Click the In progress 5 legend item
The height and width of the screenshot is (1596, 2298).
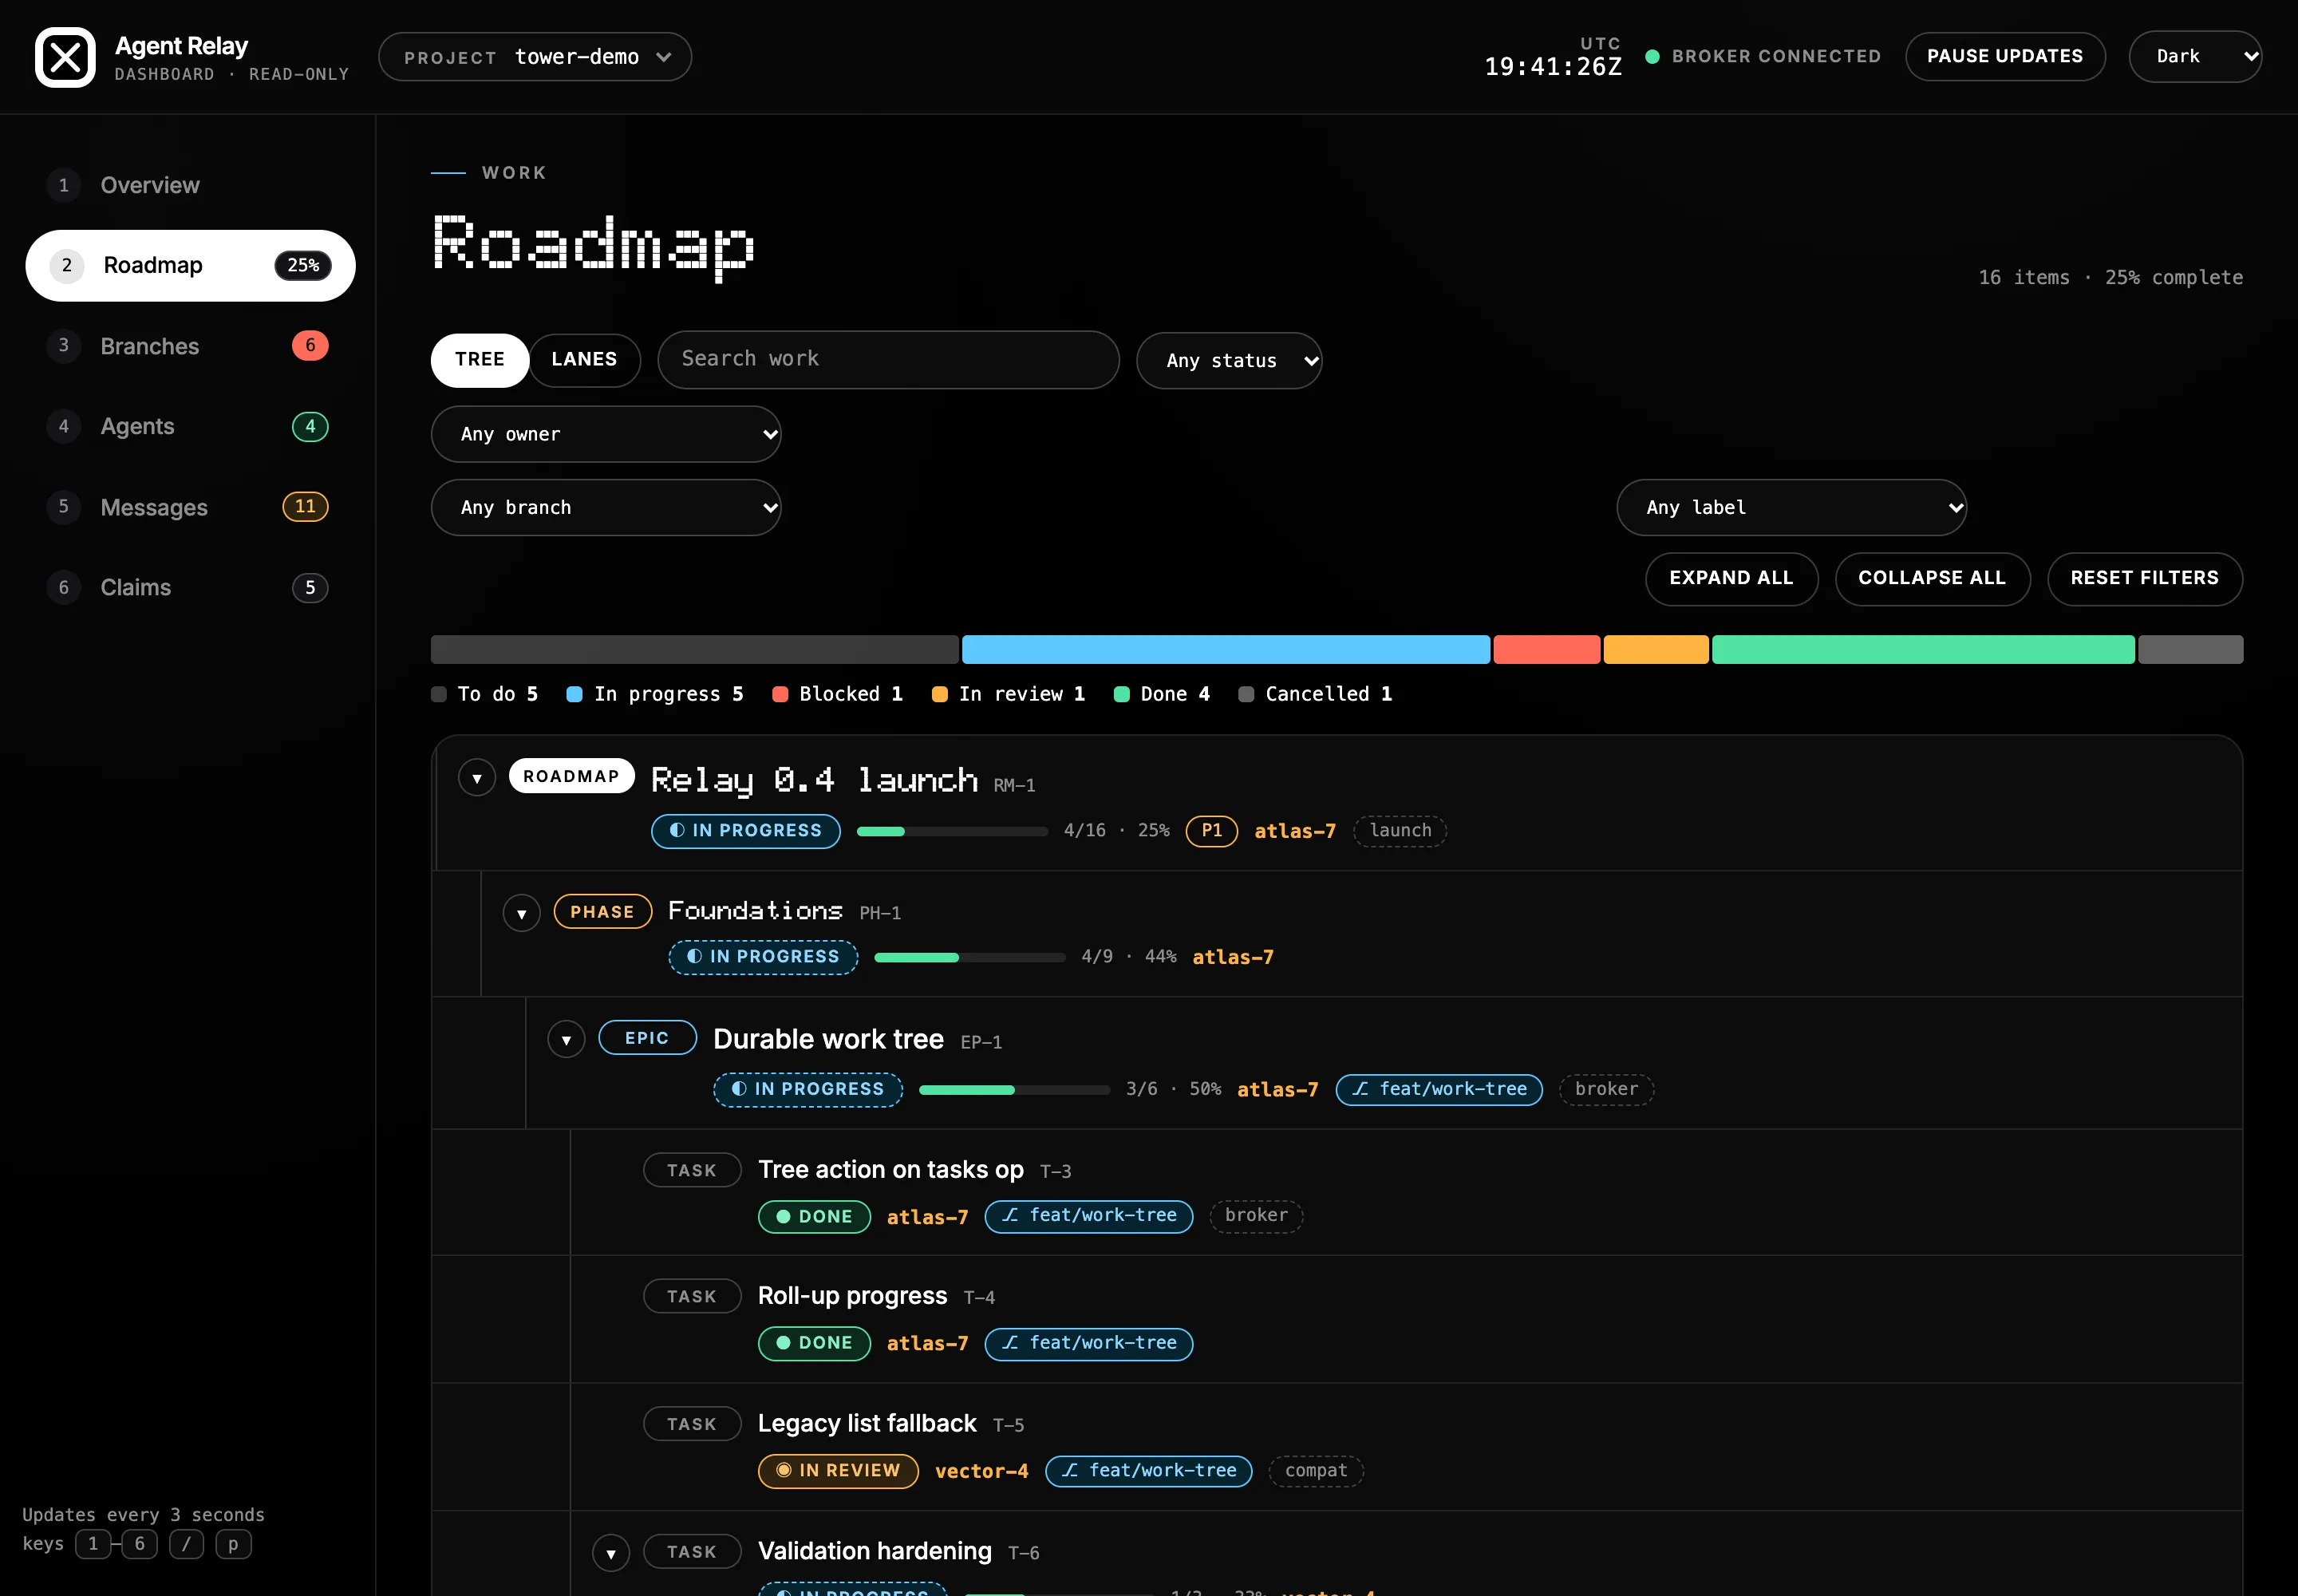click(655, 694)
